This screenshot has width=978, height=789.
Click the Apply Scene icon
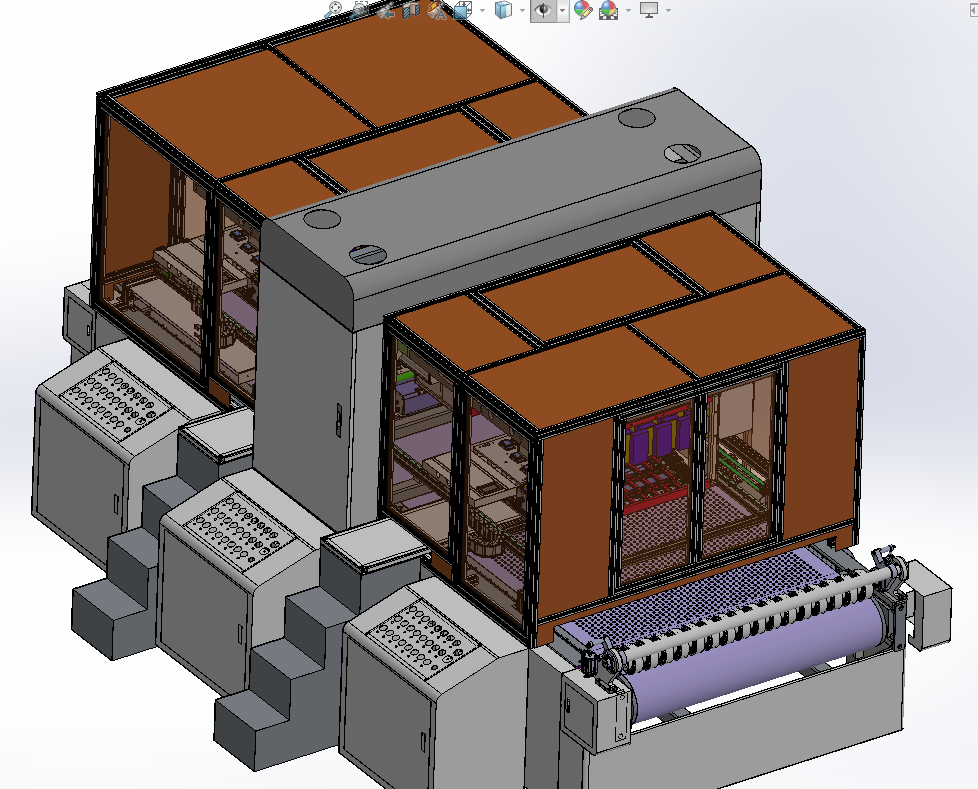609,9
